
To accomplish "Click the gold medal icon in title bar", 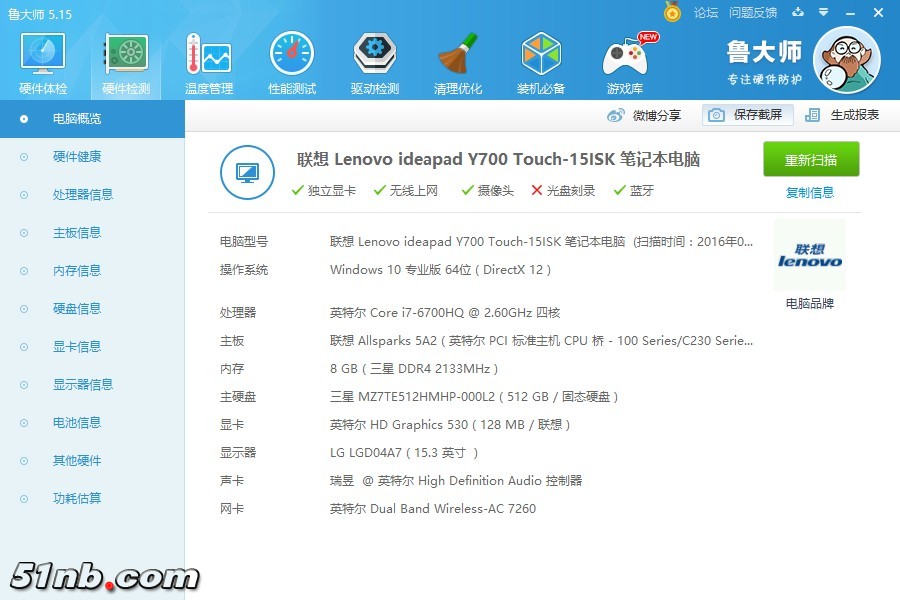I will 672,11.
